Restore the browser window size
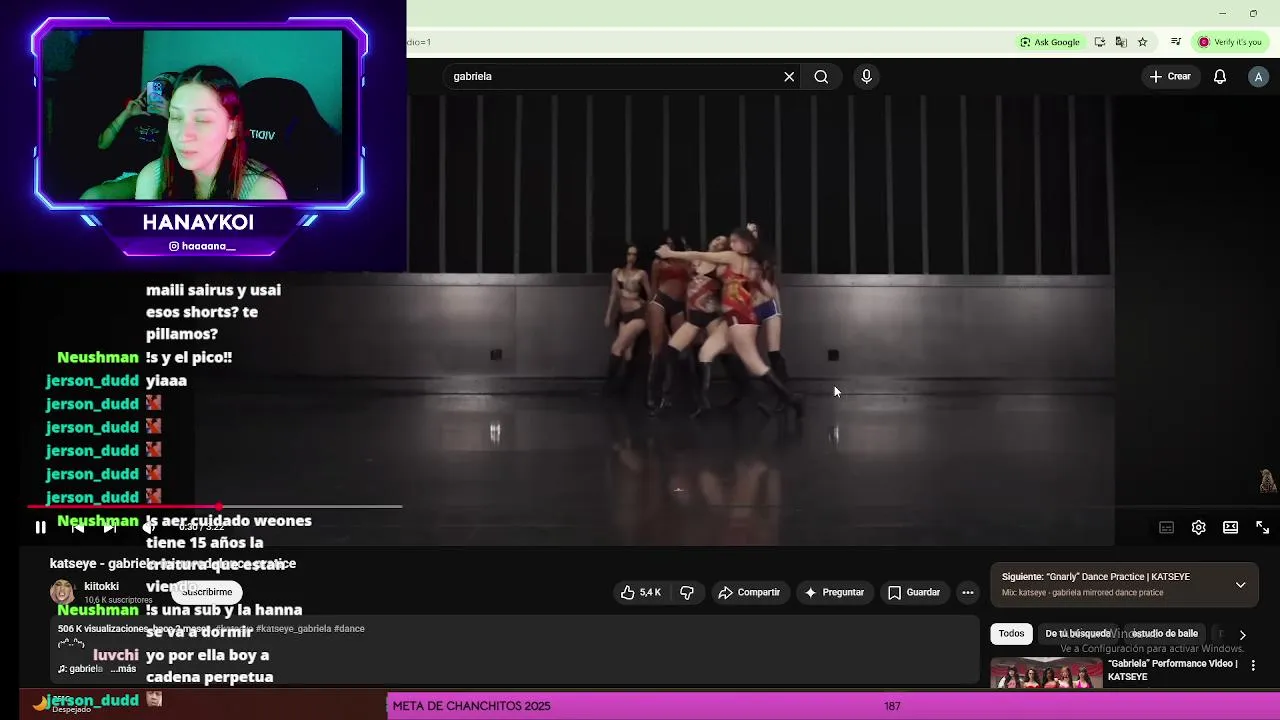 1253,13
